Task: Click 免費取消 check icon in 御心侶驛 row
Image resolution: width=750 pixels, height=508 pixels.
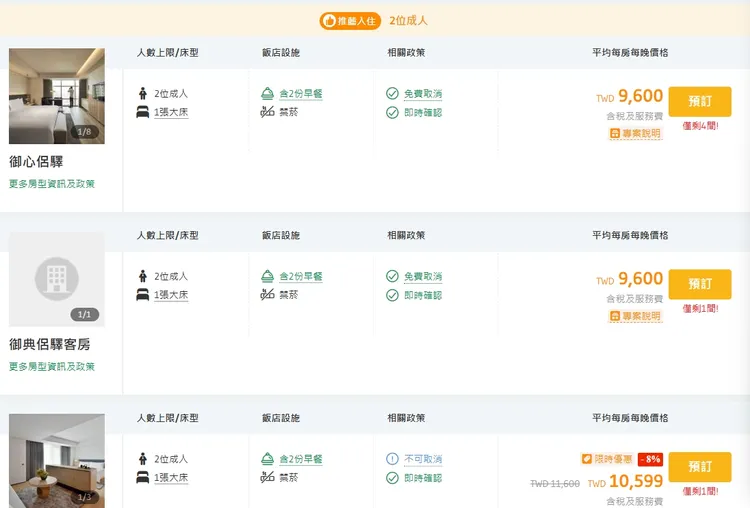Action: tap(392, 93)
